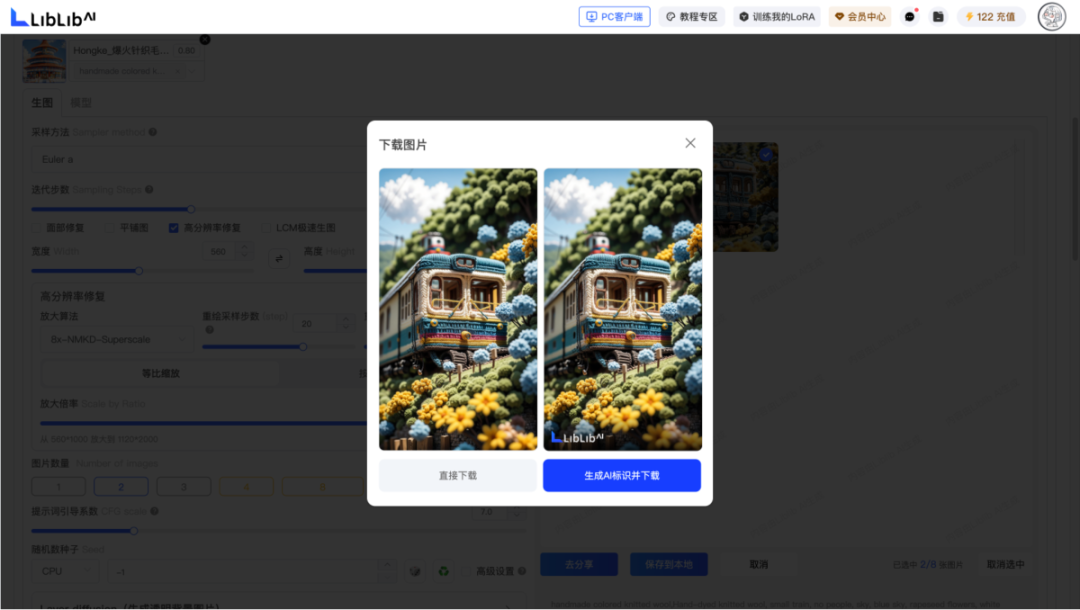
Task: Set number of images to 4
Action: coord(246,487)
